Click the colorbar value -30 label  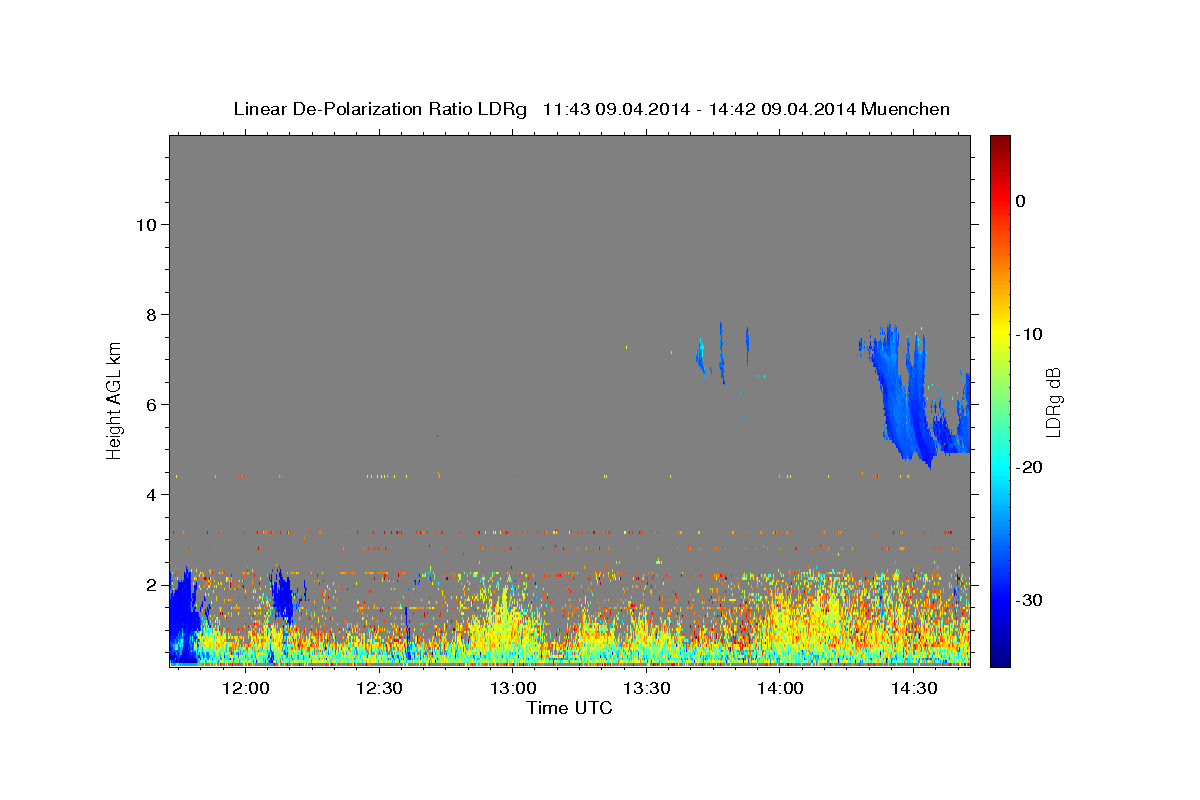1029,600
